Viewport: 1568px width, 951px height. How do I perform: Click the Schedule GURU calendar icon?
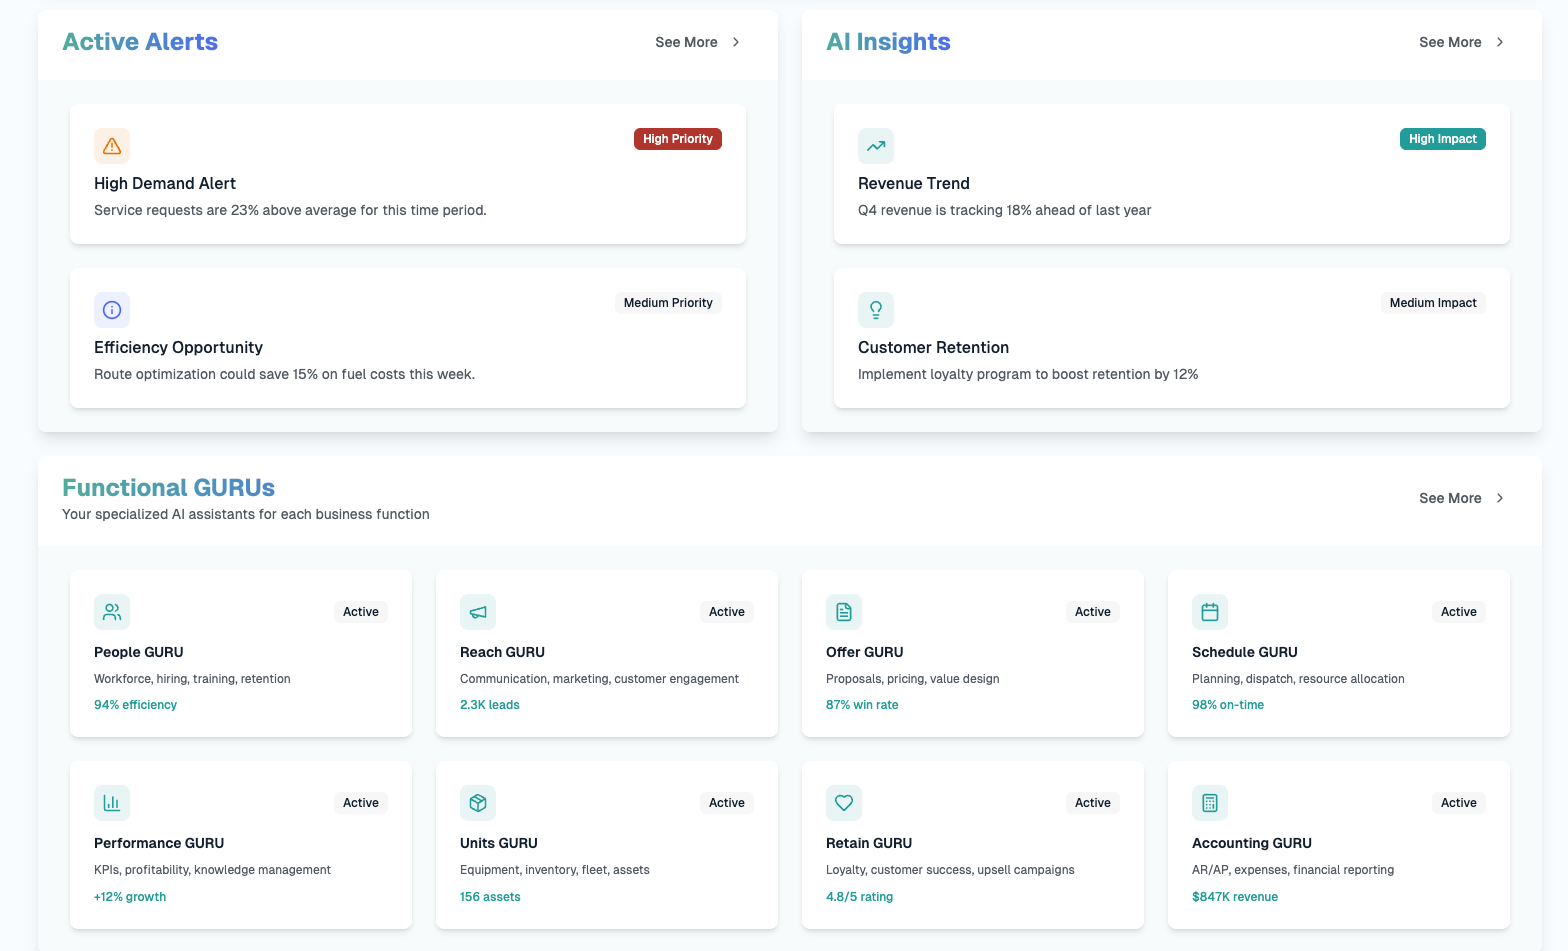click(x=1210, y=612)
